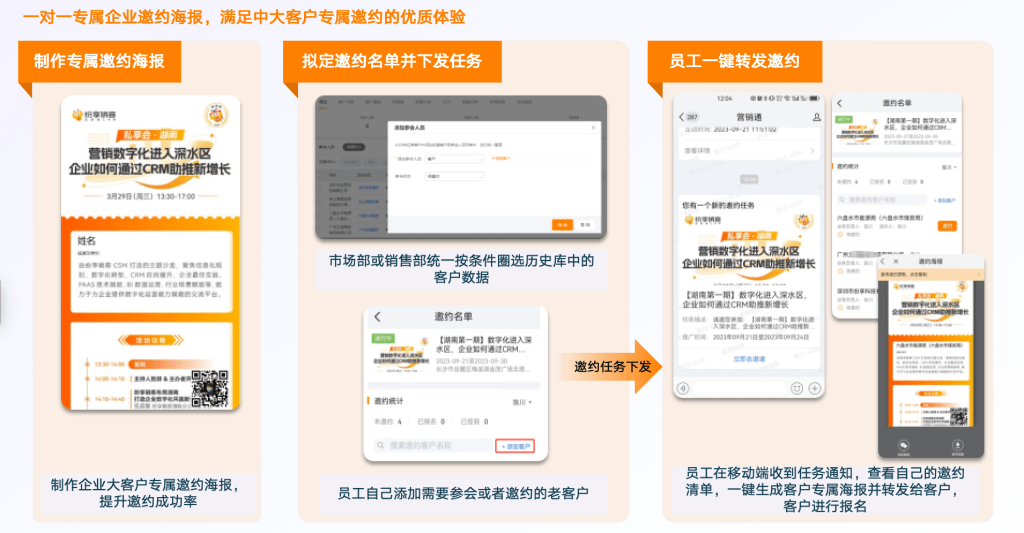Tap back arrow on middle 邀约名单 screen
This screenshot has height=533, width=1024.
pyautogui.click(x=378, y=317)
